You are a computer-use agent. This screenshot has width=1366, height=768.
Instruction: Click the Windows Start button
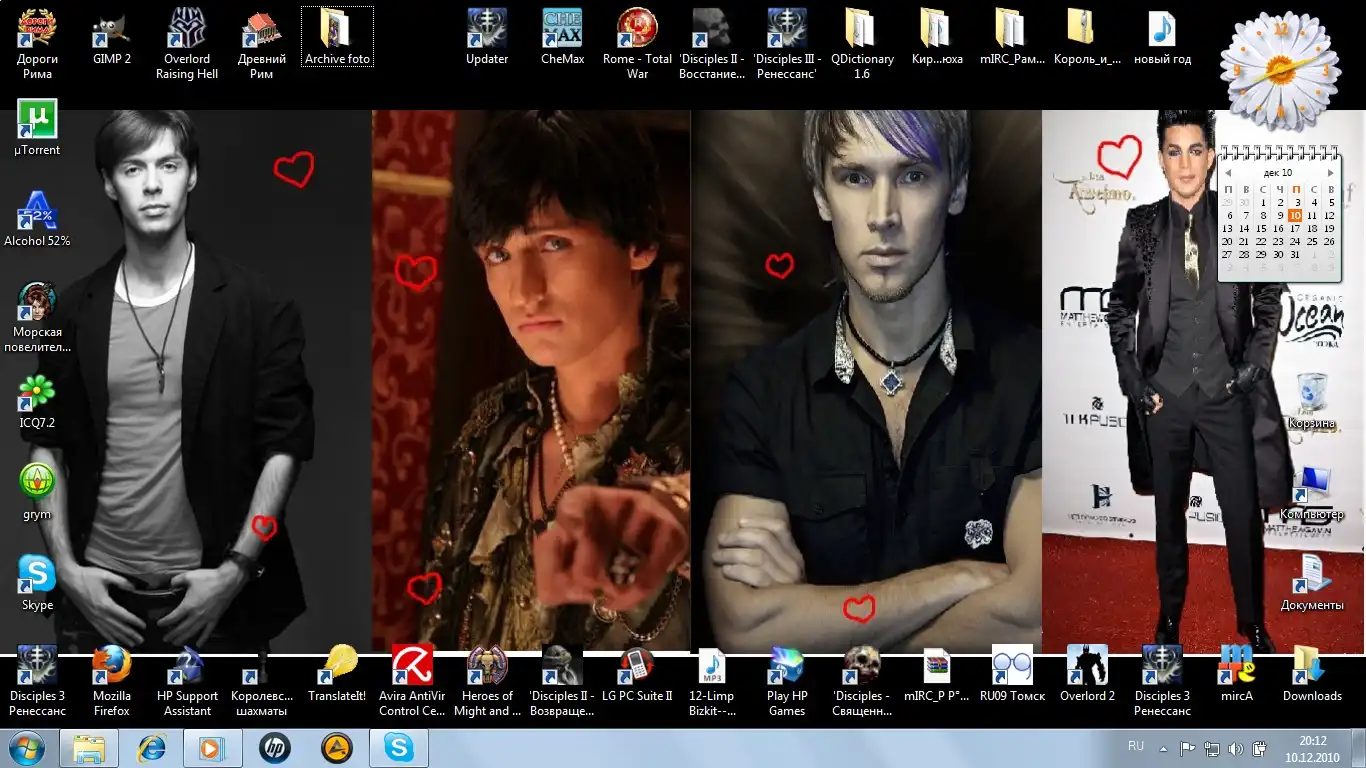click(27, 748)
